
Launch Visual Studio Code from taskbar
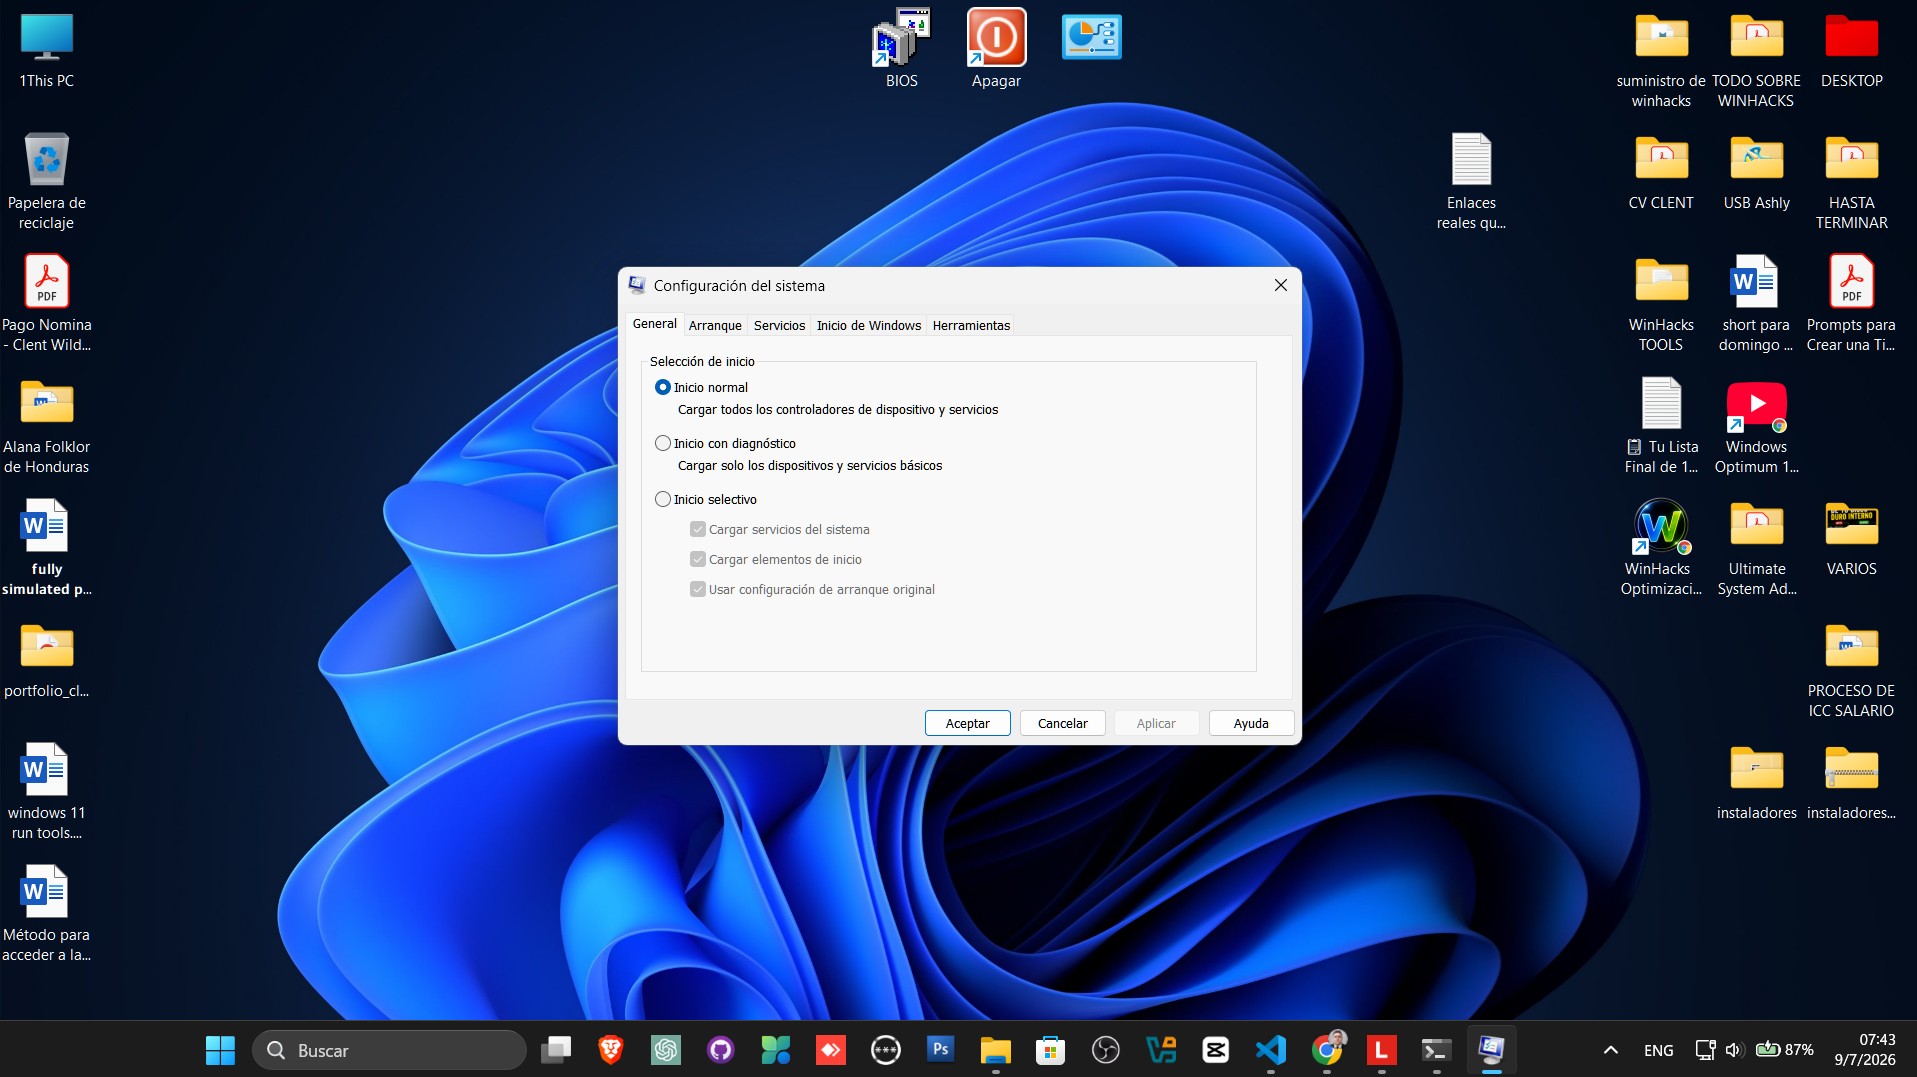click(x=1271, y=1050)
